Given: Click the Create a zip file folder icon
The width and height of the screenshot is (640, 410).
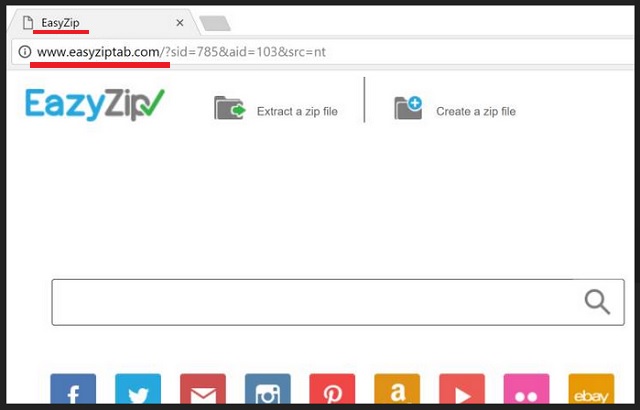Looking at the screenshot, I should [x=408, y=108].
